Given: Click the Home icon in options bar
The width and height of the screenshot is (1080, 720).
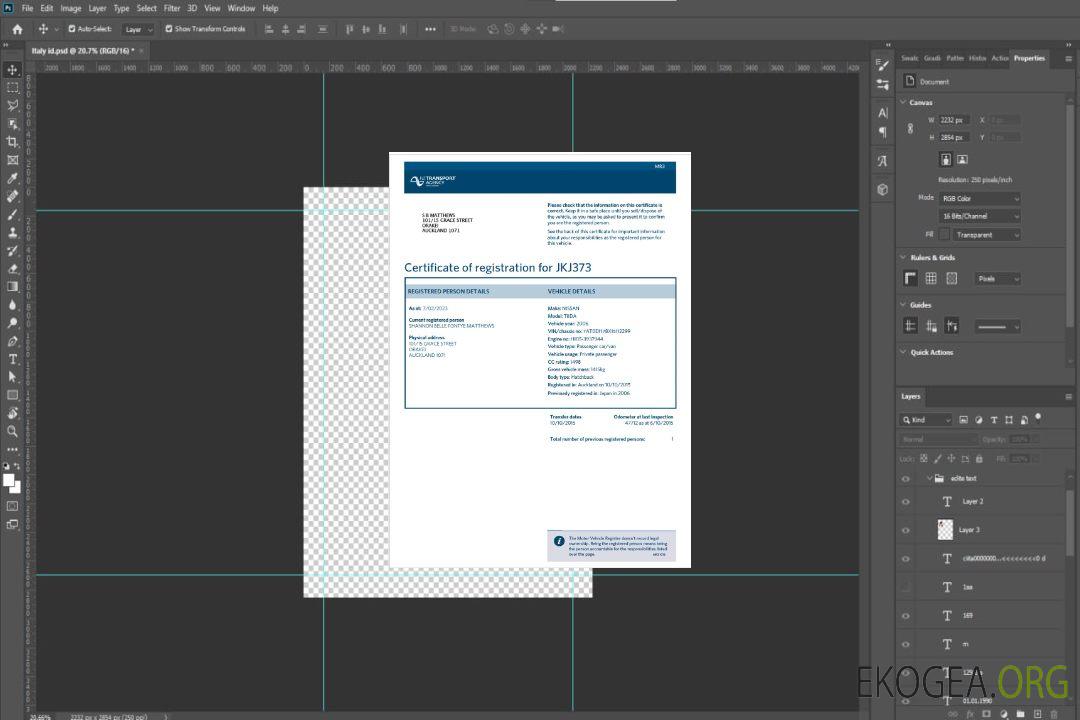Looking at the screenshot, I should click(17, 29).
